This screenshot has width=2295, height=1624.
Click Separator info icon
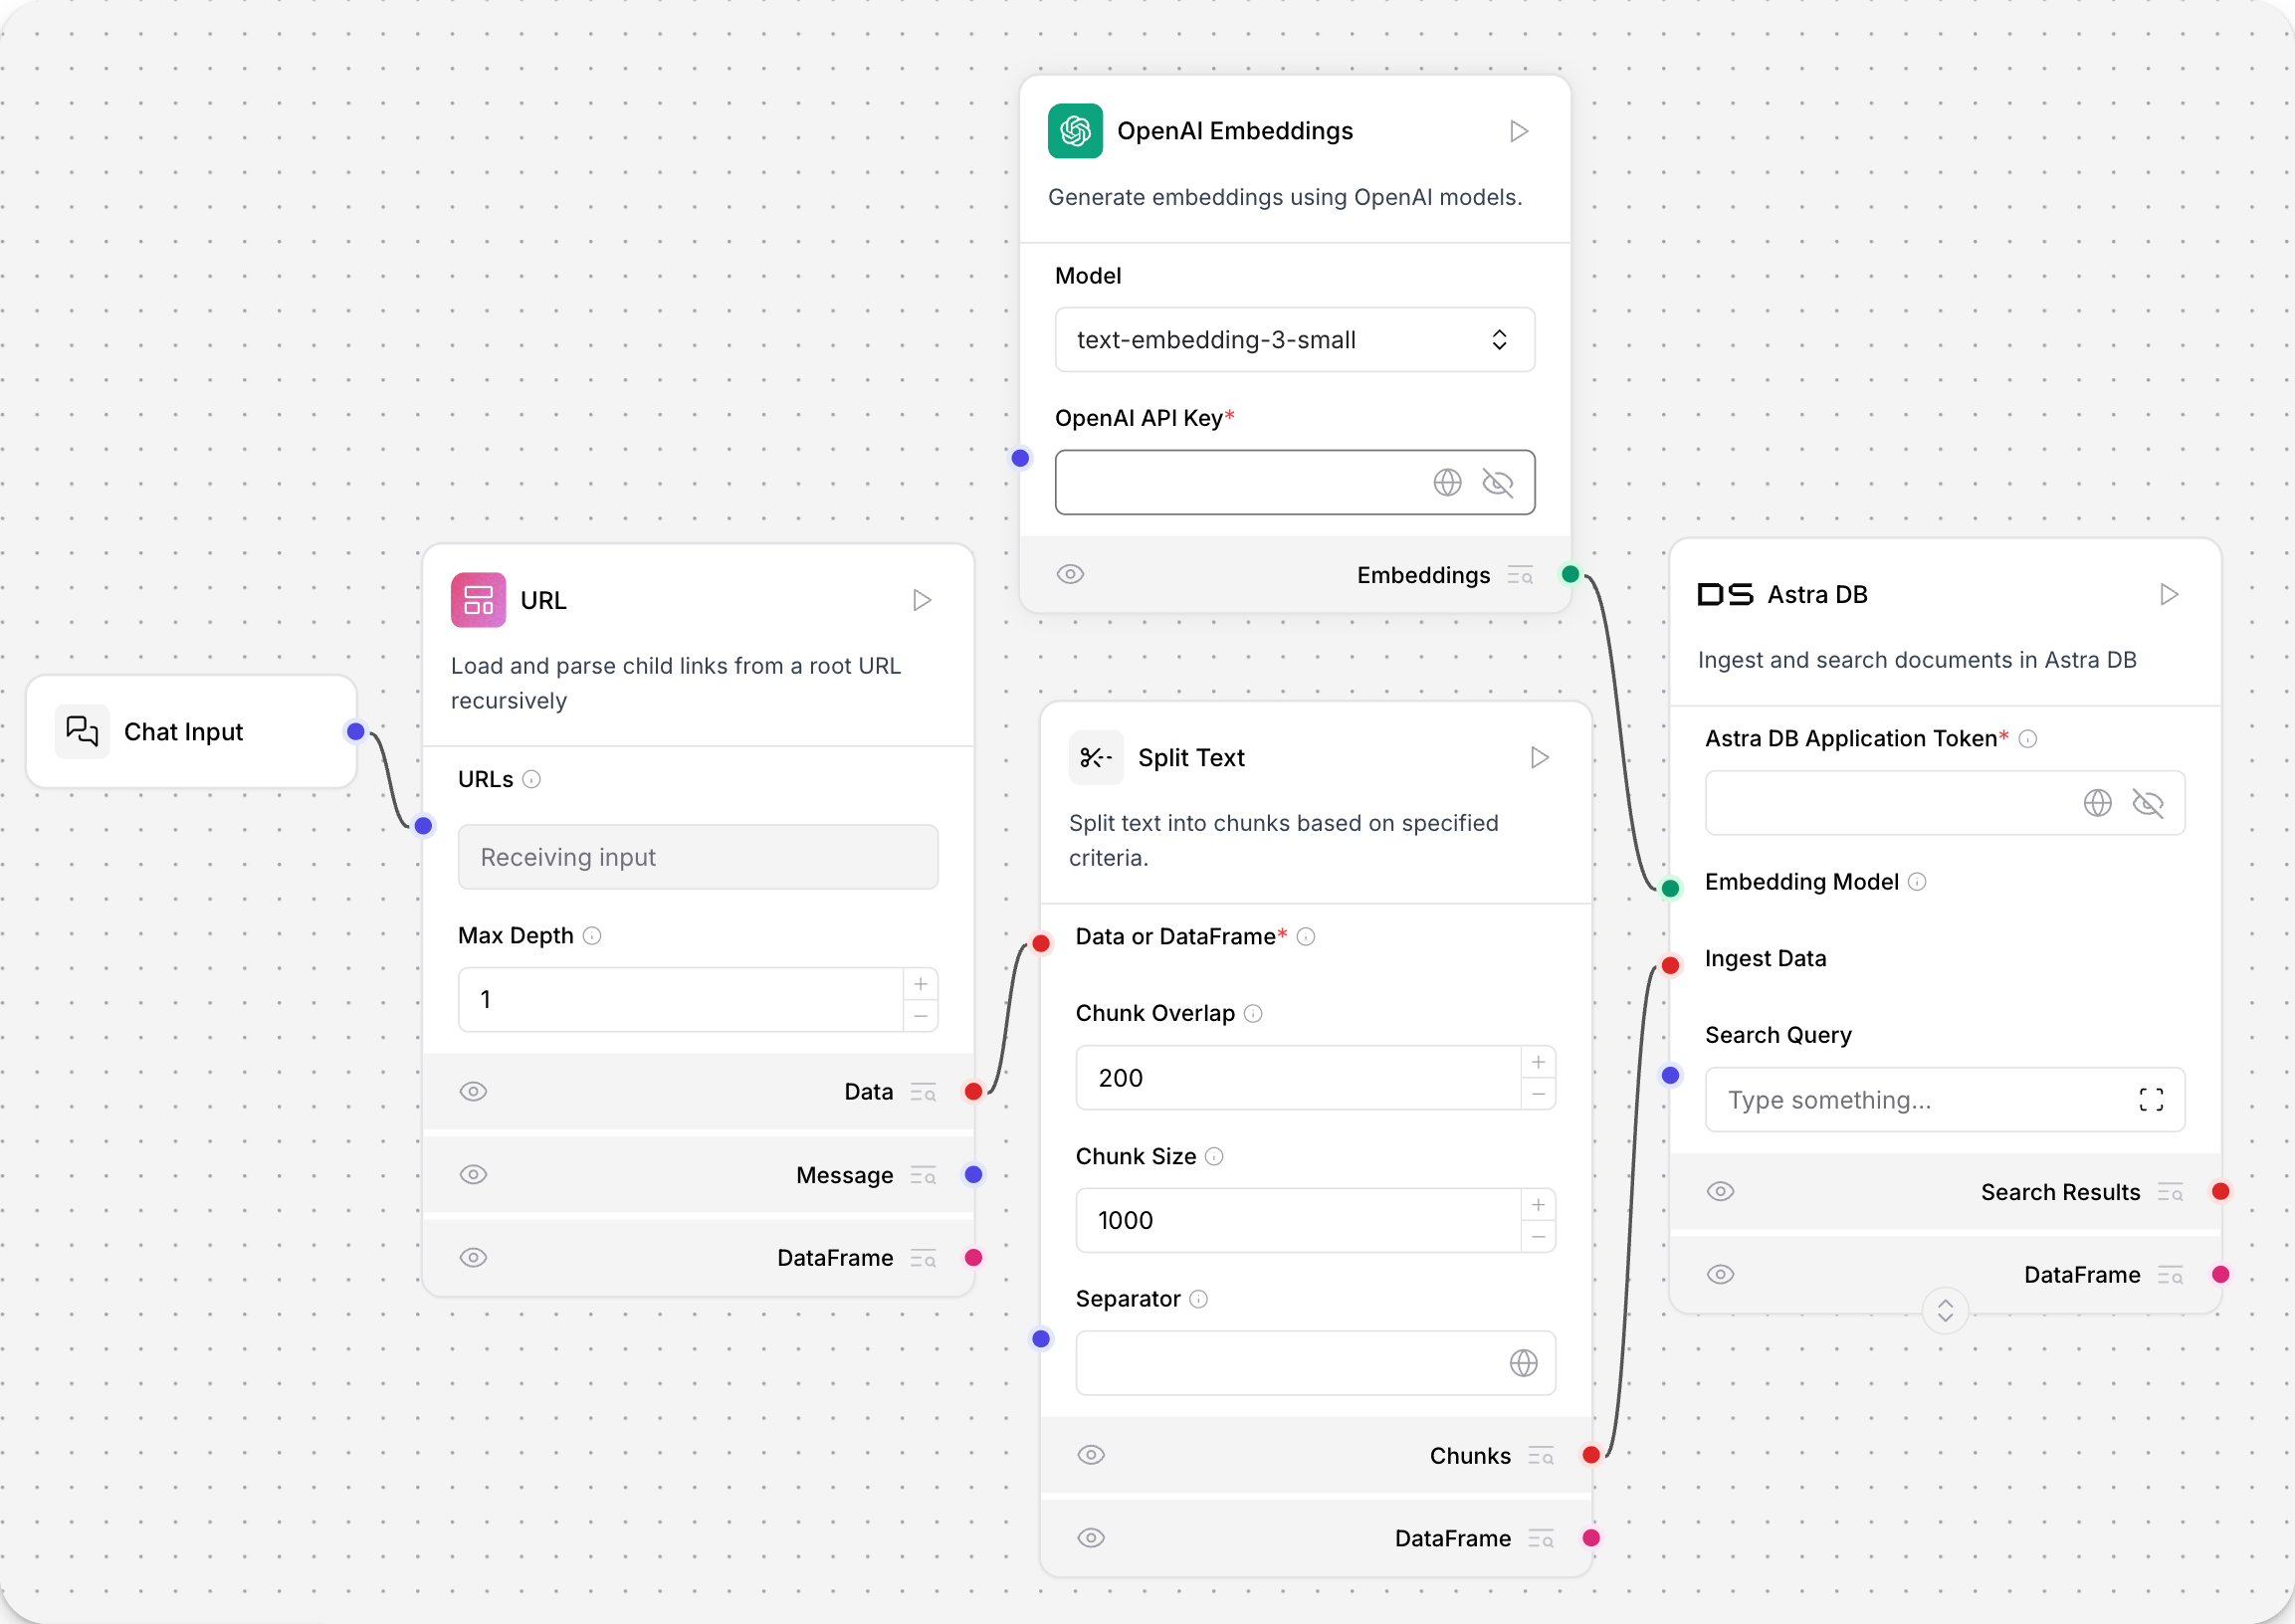click(x=1199, y=1299)
